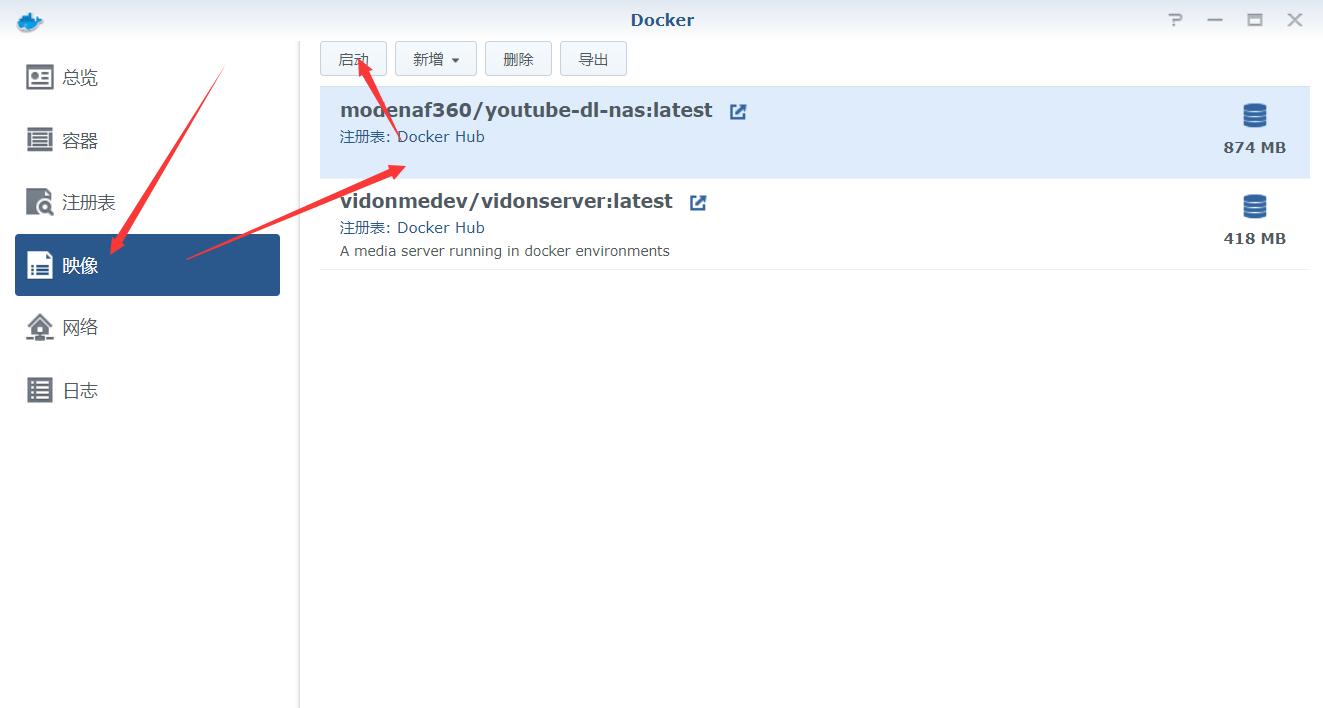The image size is (1323, 708).
Task: Open the help question mark button
Action: coord(1175,20)
